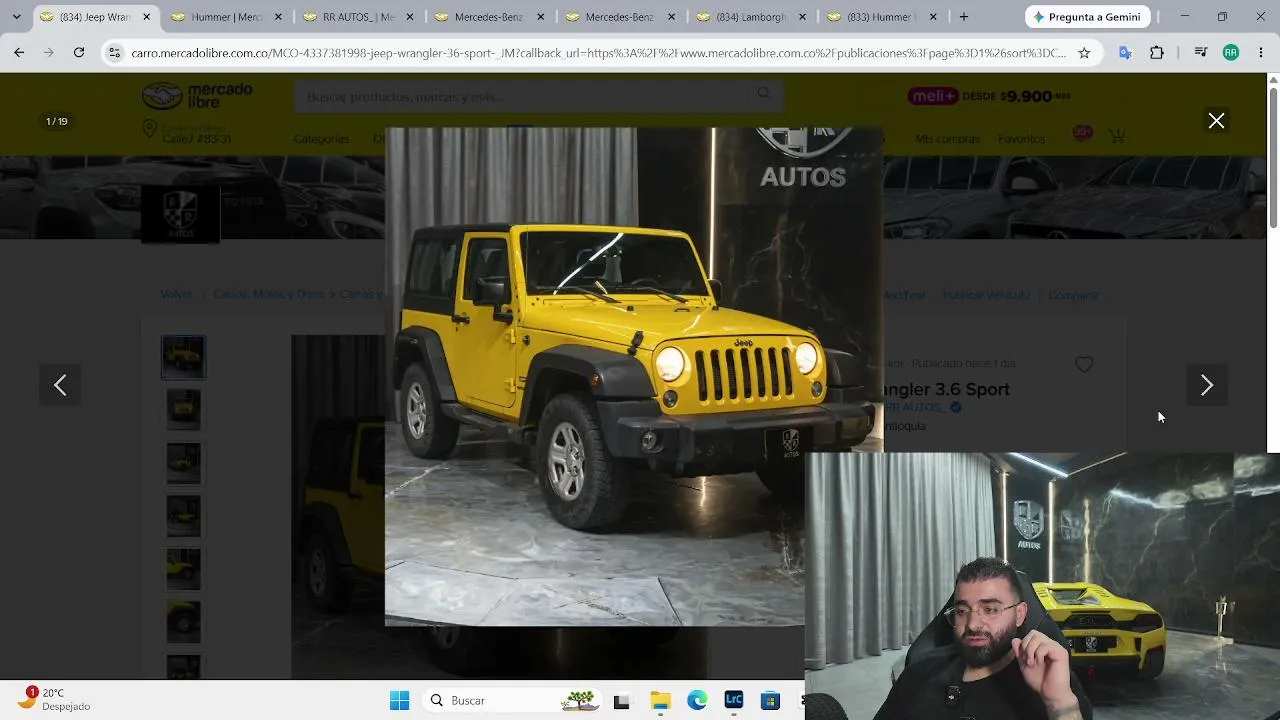Viewport: 1280px width, 720px height.
Task: Open the RR Chrome profile avatar
Action: 1231,53
